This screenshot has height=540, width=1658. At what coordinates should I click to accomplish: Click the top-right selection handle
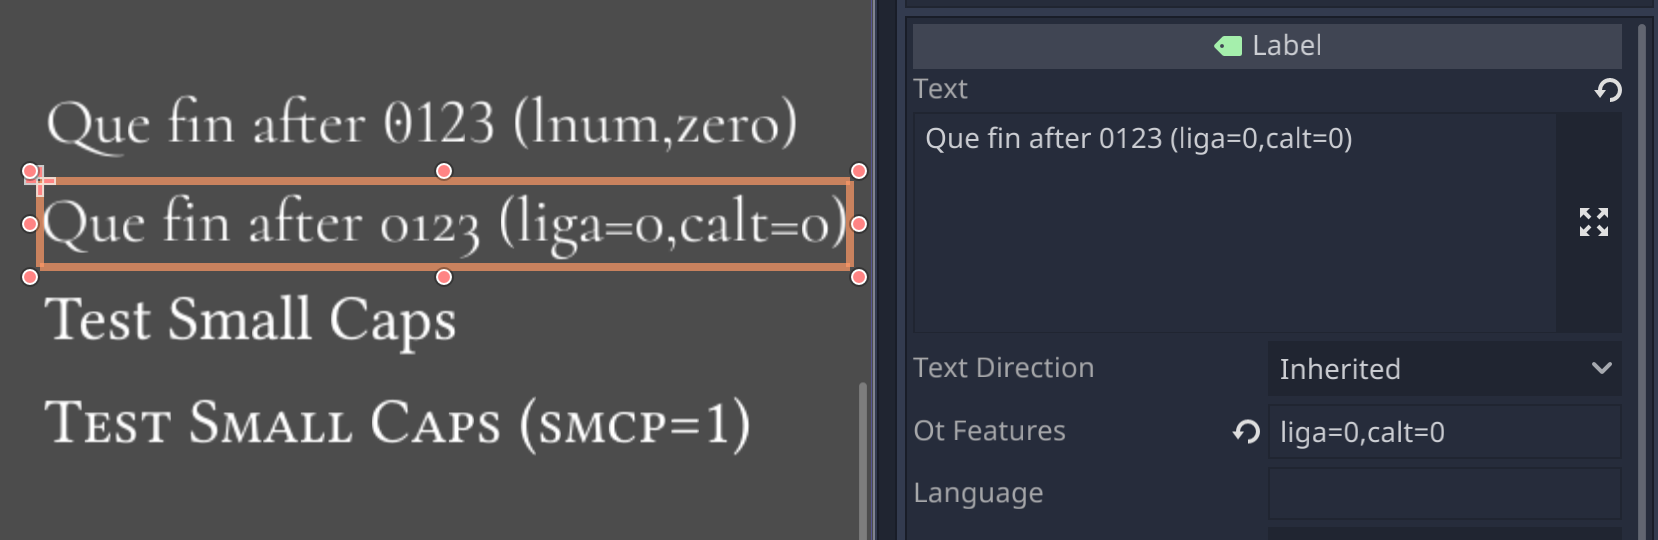858,171
